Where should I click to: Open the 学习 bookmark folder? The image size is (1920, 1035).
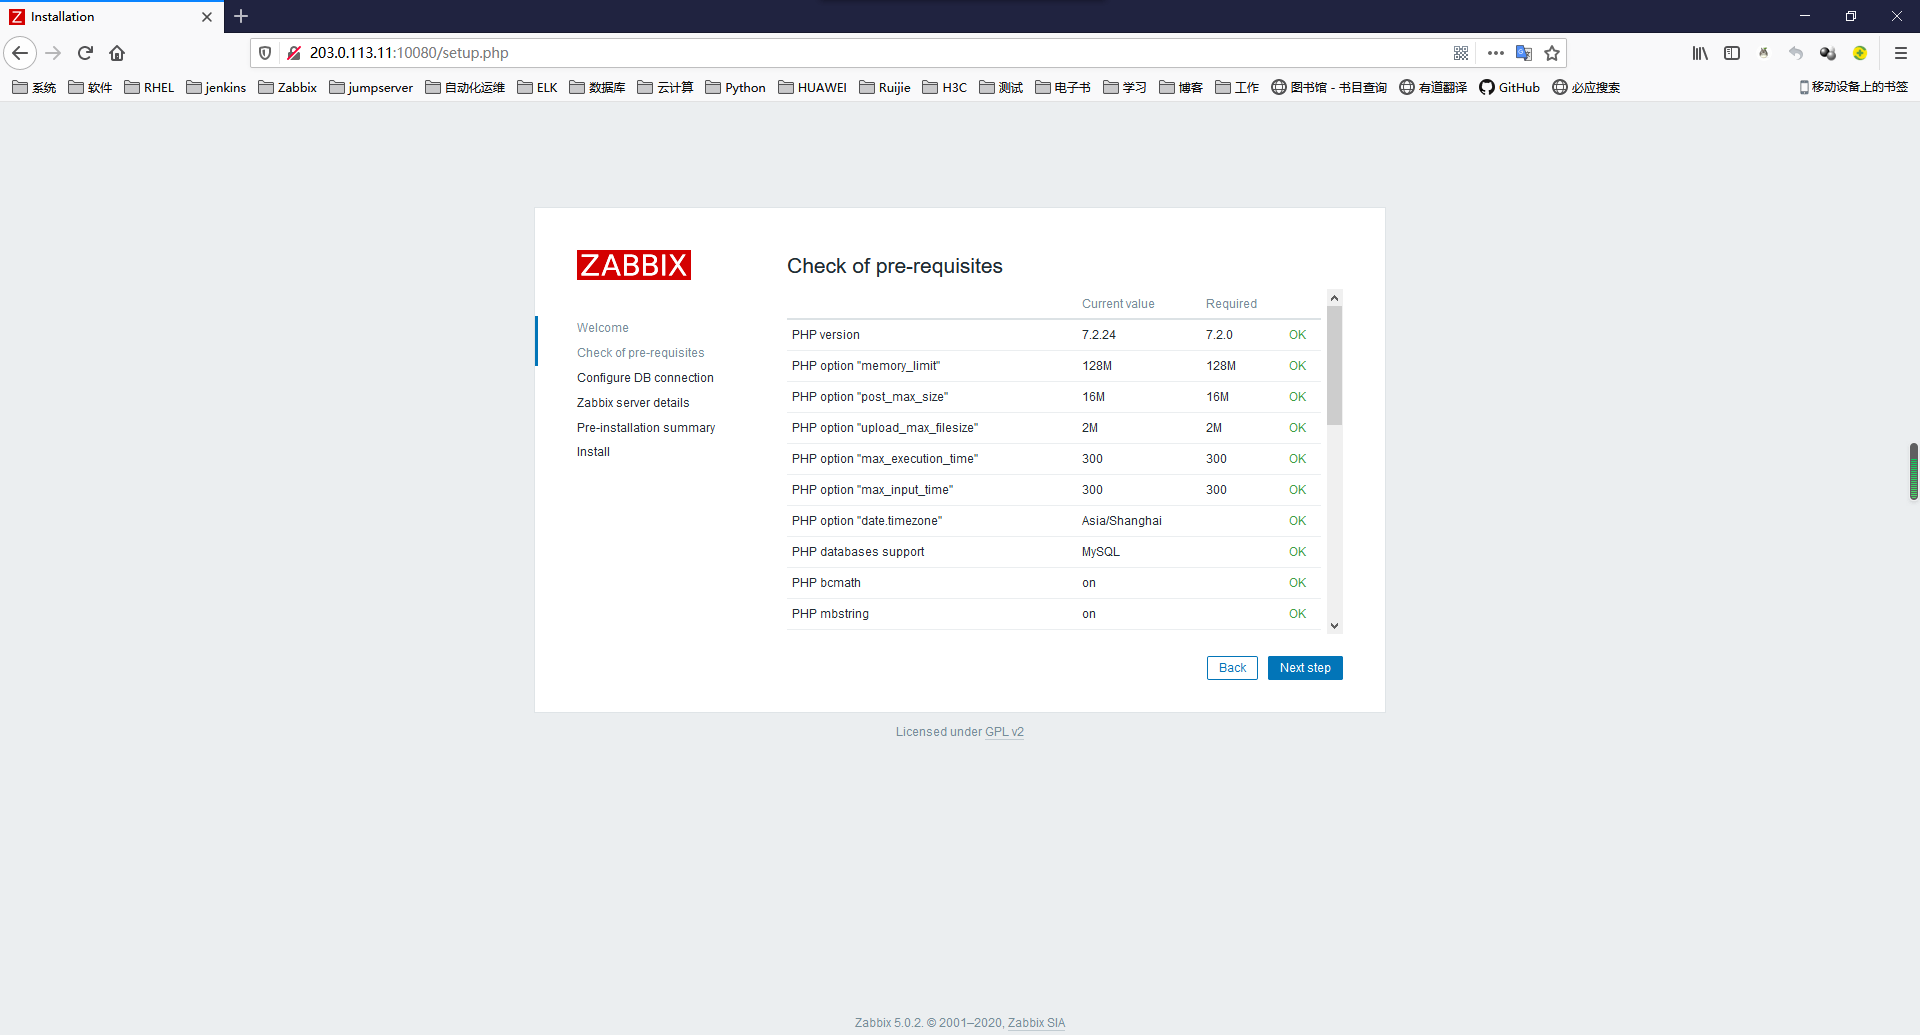[1125, 88]
